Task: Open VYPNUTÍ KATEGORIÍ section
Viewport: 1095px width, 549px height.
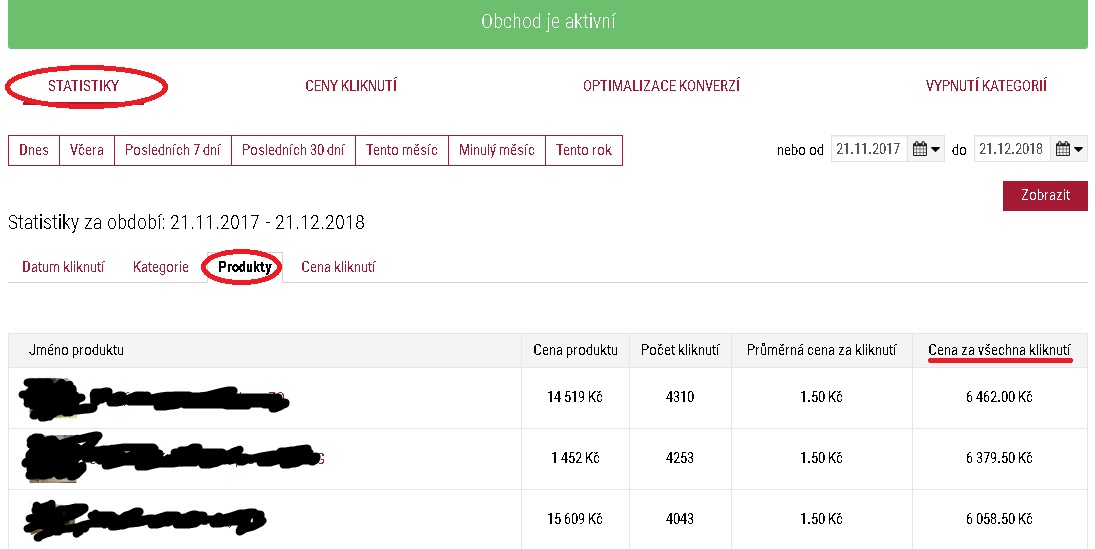Action: pos(986,86)
